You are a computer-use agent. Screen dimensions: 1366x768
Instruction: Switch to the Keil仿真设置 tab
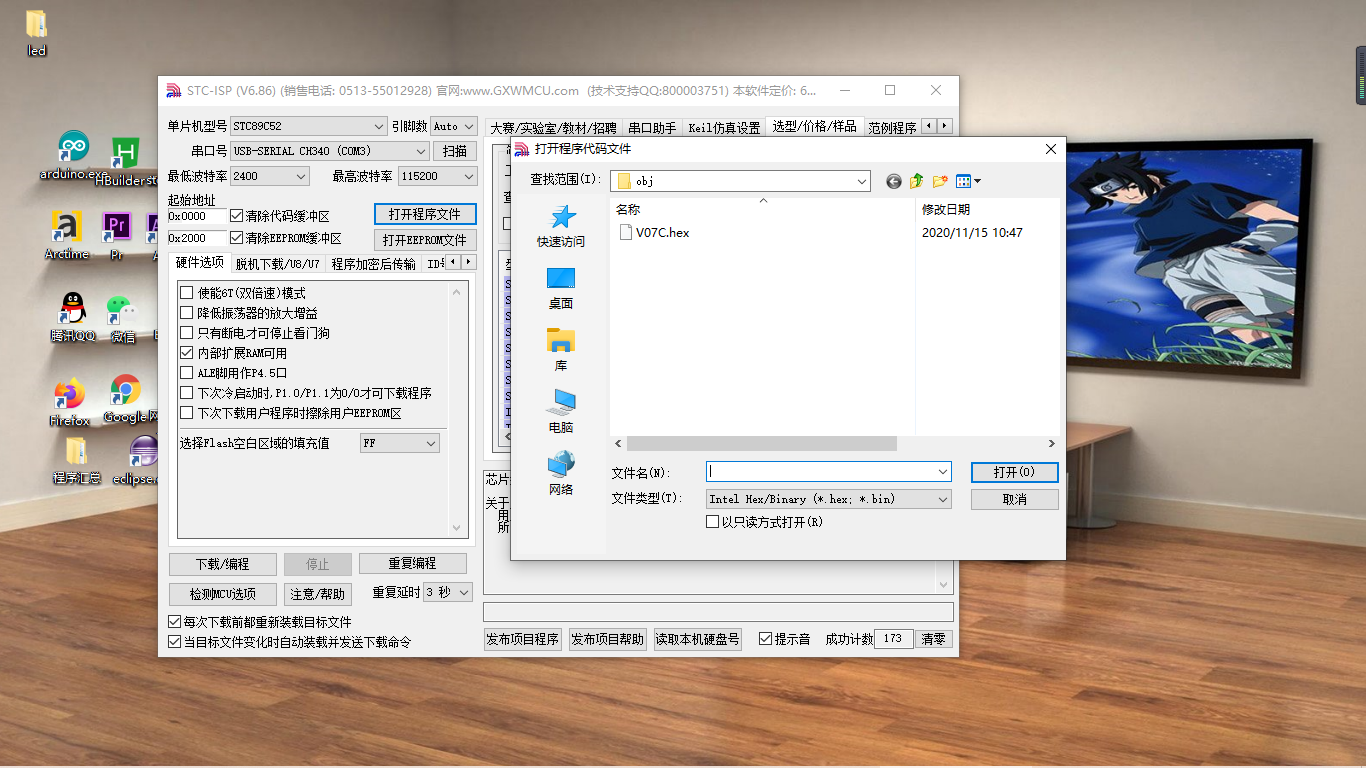coord(724,128)
